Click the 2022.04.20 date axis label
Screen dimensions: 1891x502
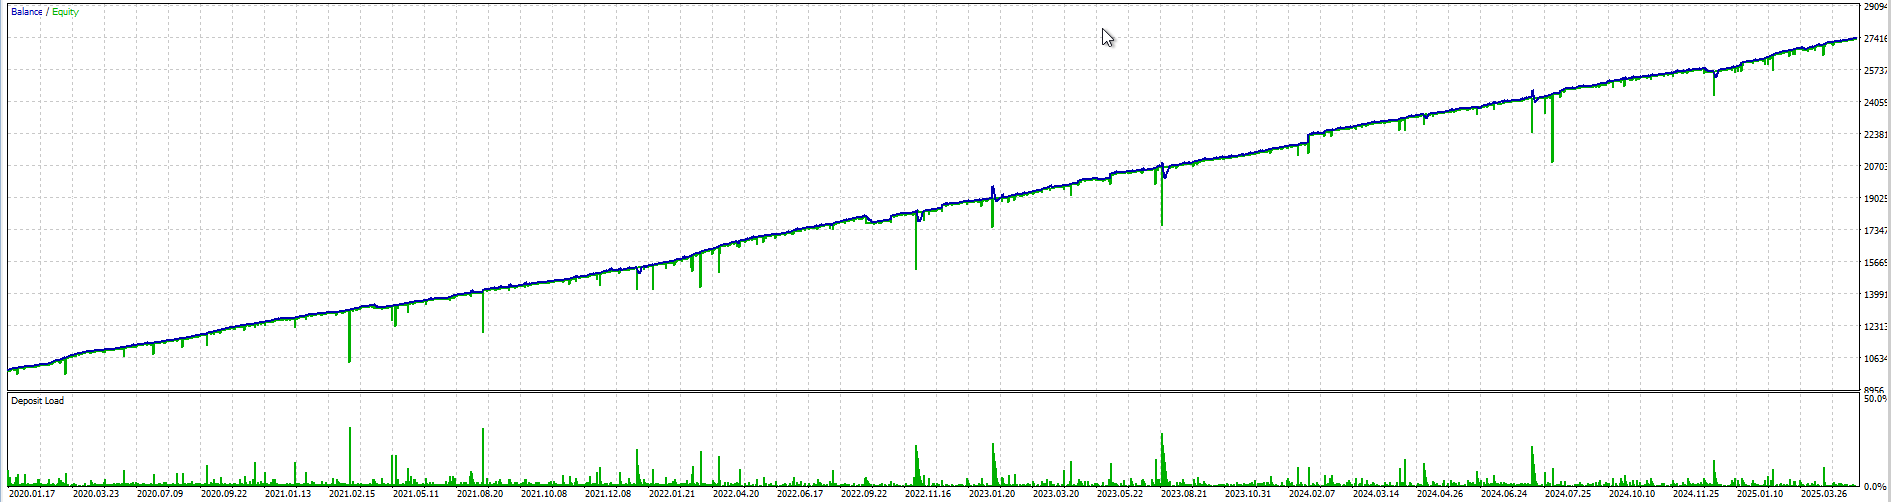pyautogui.click(x=736, y=493)
